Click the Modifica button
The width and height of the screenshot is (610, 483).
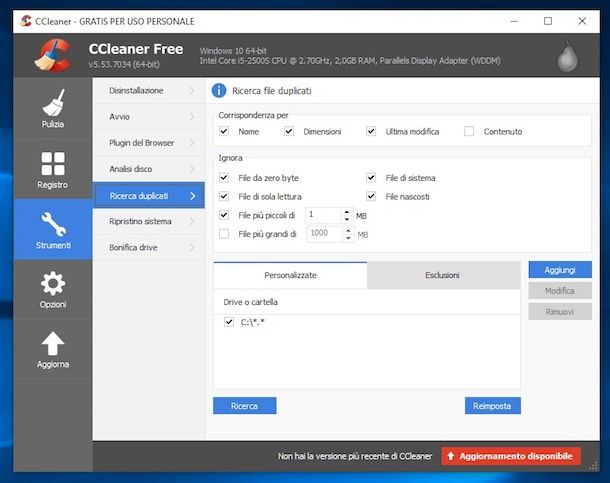tap(560, 291)
